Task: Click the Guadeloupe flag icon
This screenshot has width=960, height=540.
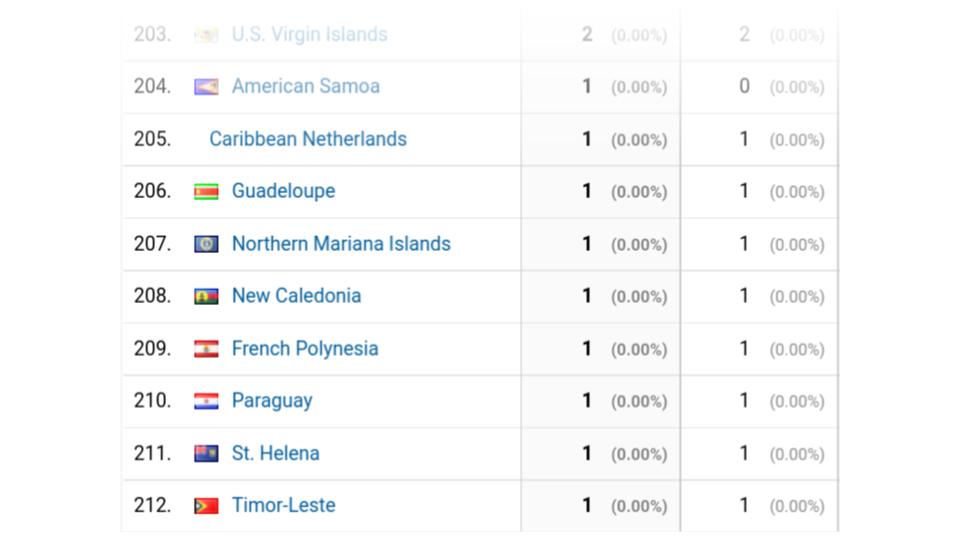Action: (206, 192)
